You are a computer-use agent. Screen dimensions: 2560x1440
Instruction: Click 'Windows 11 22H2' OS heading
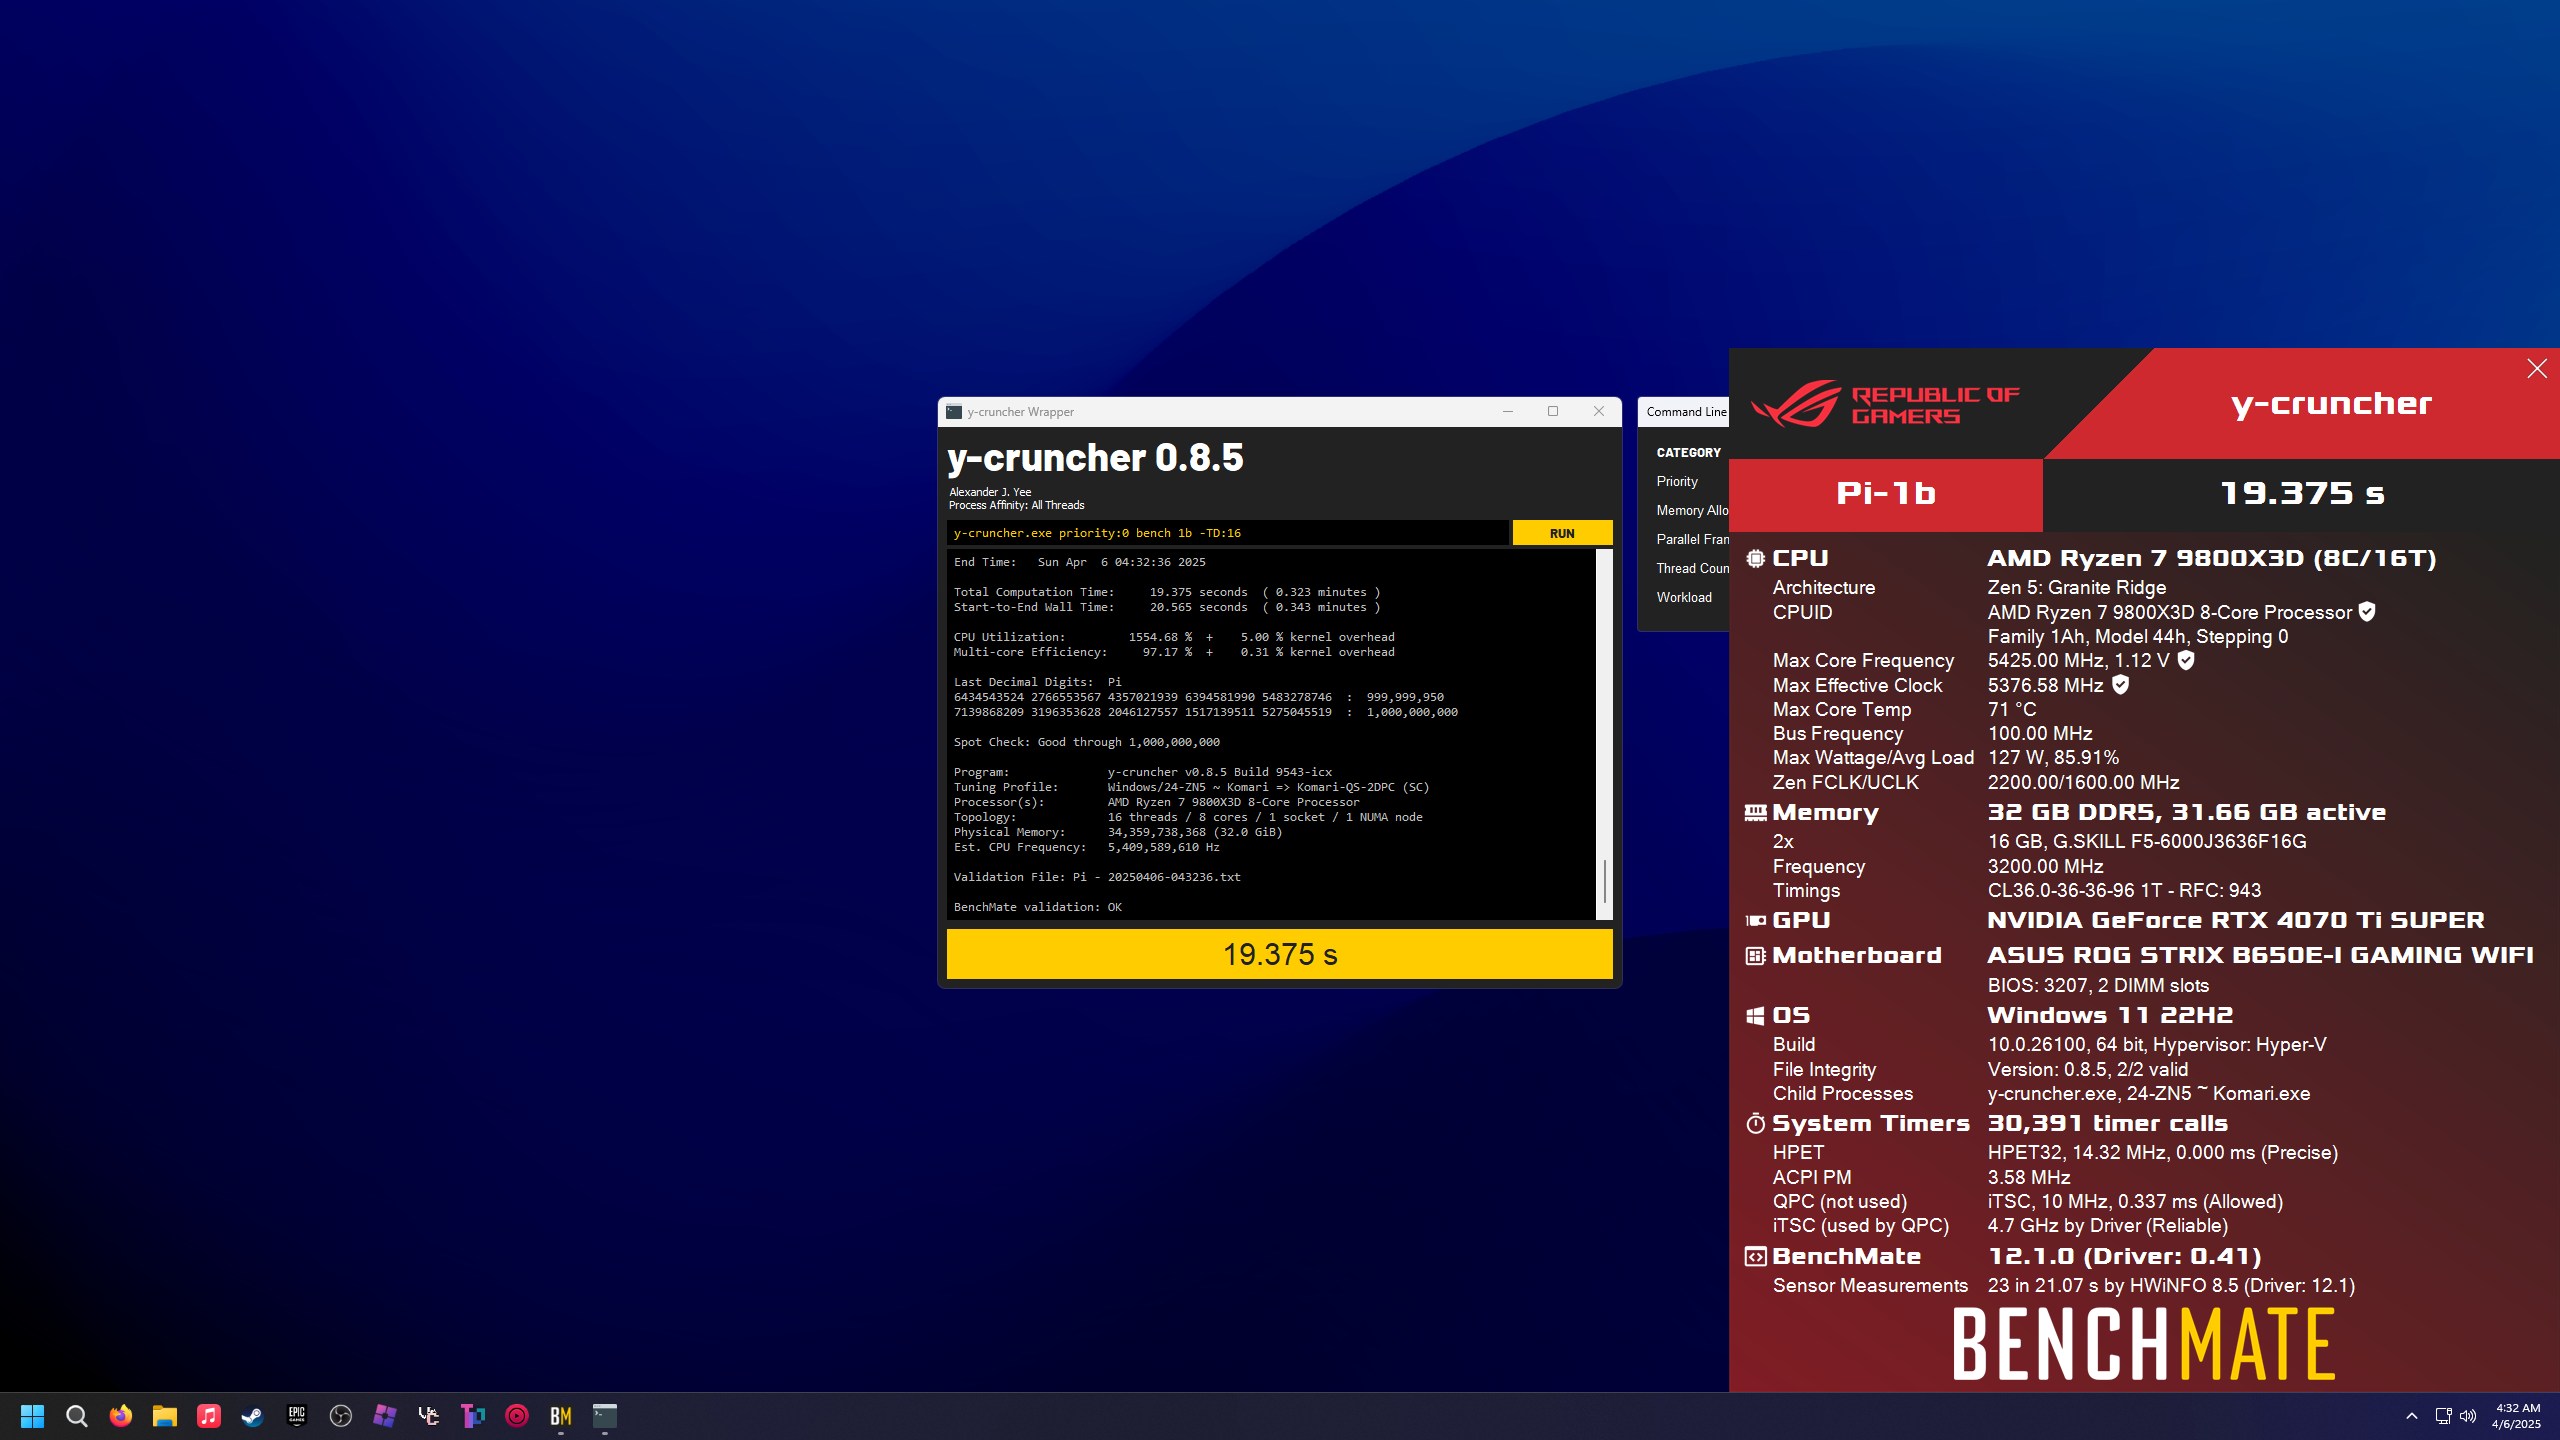pyautogui.click(x=2110, y=1016)
